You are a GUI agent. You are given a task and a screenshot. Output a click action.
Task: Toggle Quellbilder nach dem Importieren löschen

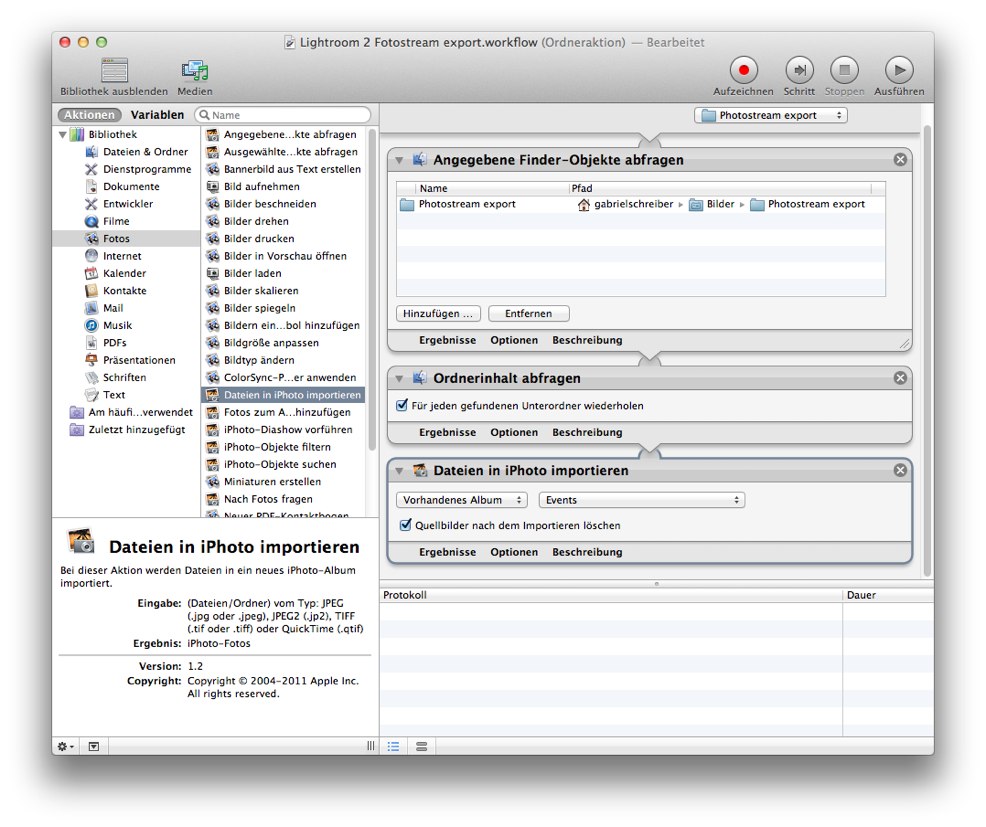(406, 525)
